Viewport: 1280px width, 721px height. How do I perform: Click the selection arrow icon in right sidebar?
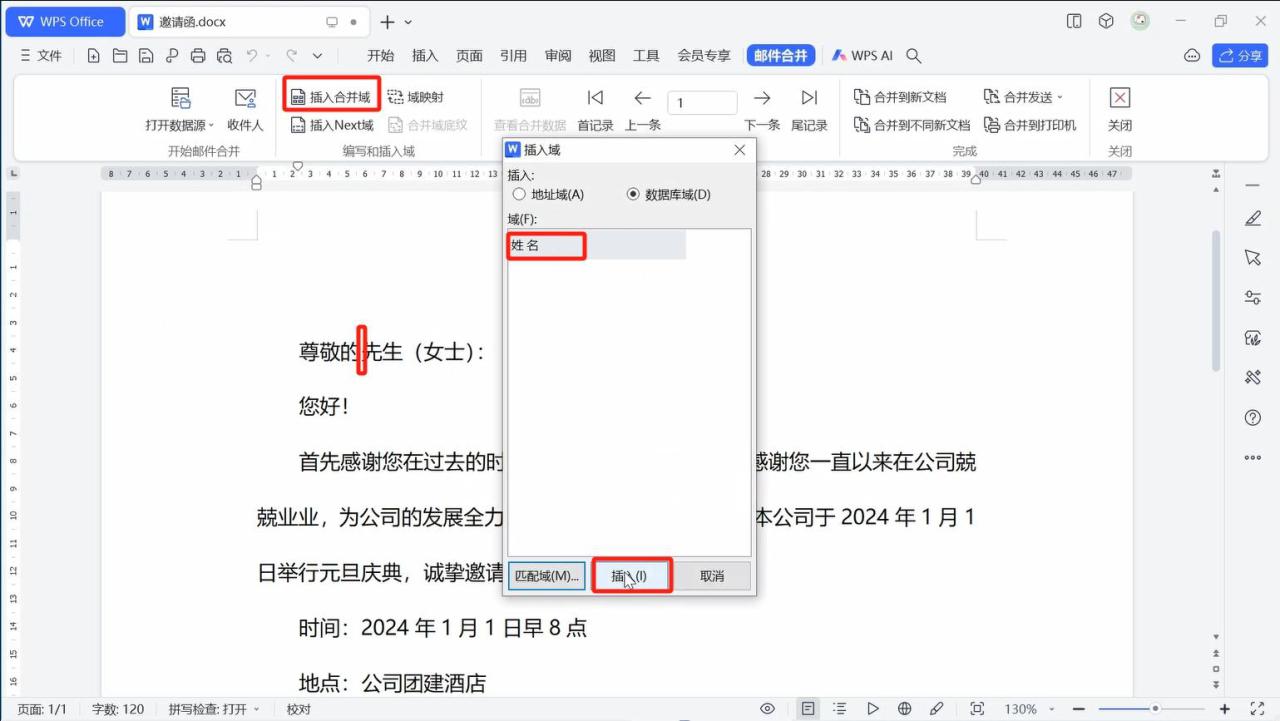[x=1253, y=258]
